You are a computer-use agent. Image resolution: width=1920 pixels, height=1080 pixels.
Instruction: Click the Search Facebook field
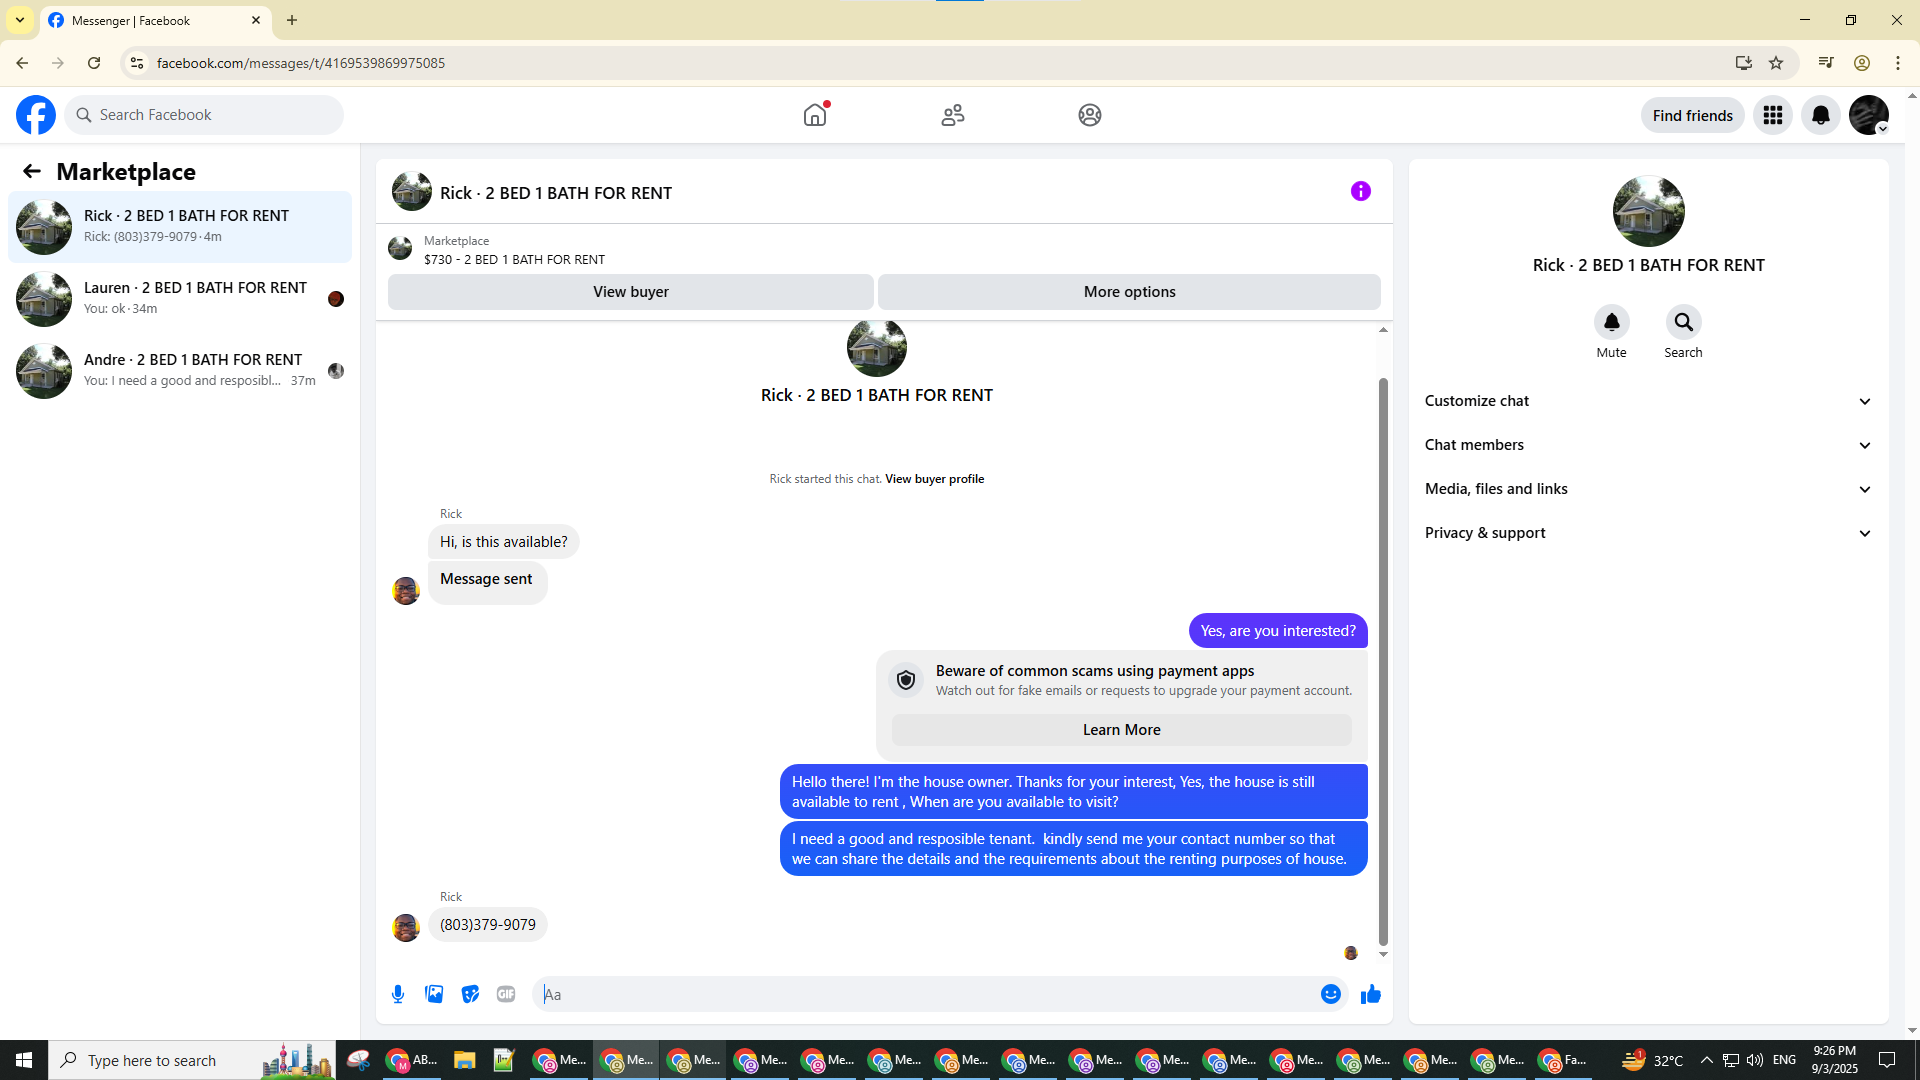[204, 115]
